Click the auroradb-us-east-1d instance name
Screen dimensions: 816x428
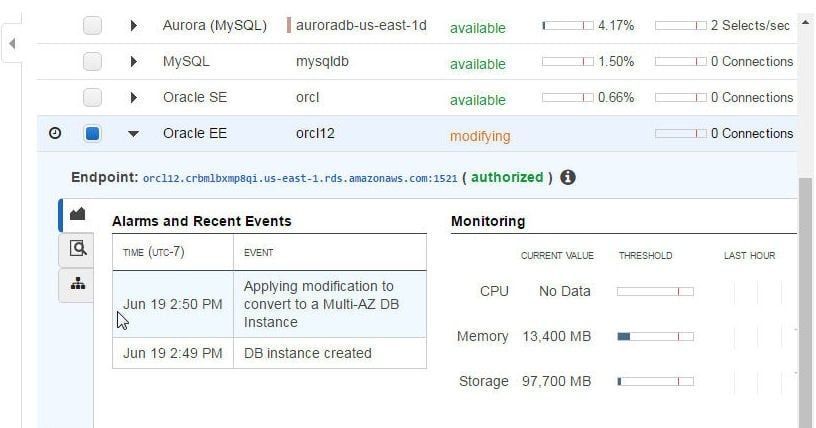click(x=361, y=26)
